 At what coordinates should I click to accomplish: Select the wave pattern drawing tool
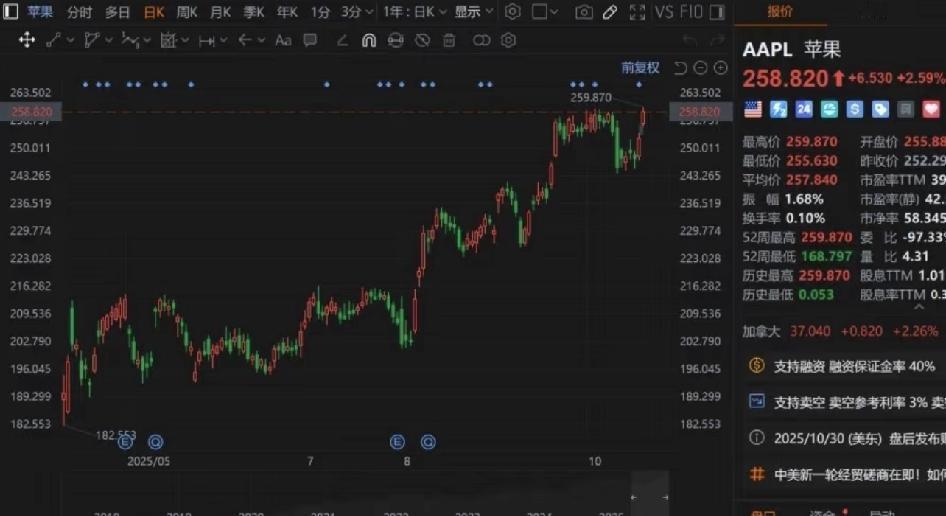(x=130, y=40)
